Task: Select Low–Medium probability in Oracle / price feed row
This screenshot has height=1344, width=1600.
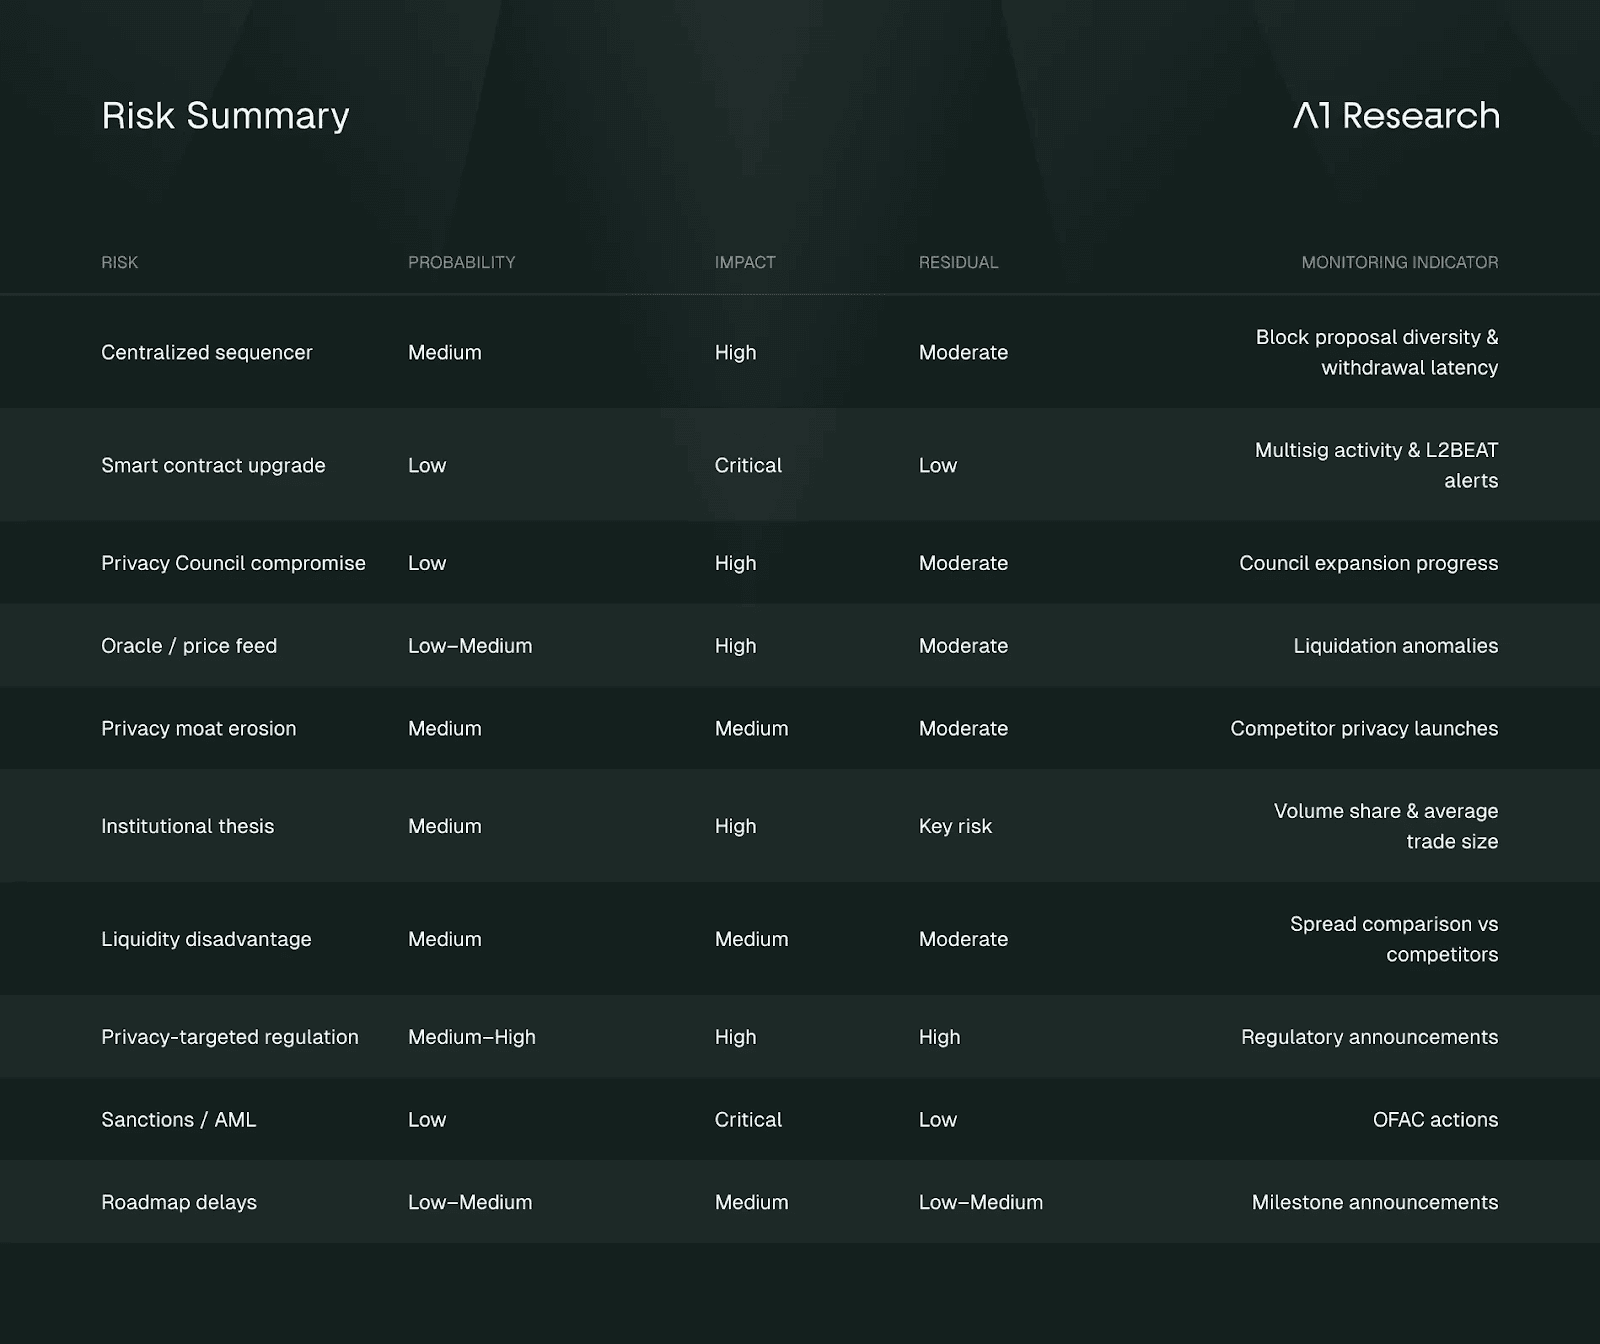Action: 470,646
